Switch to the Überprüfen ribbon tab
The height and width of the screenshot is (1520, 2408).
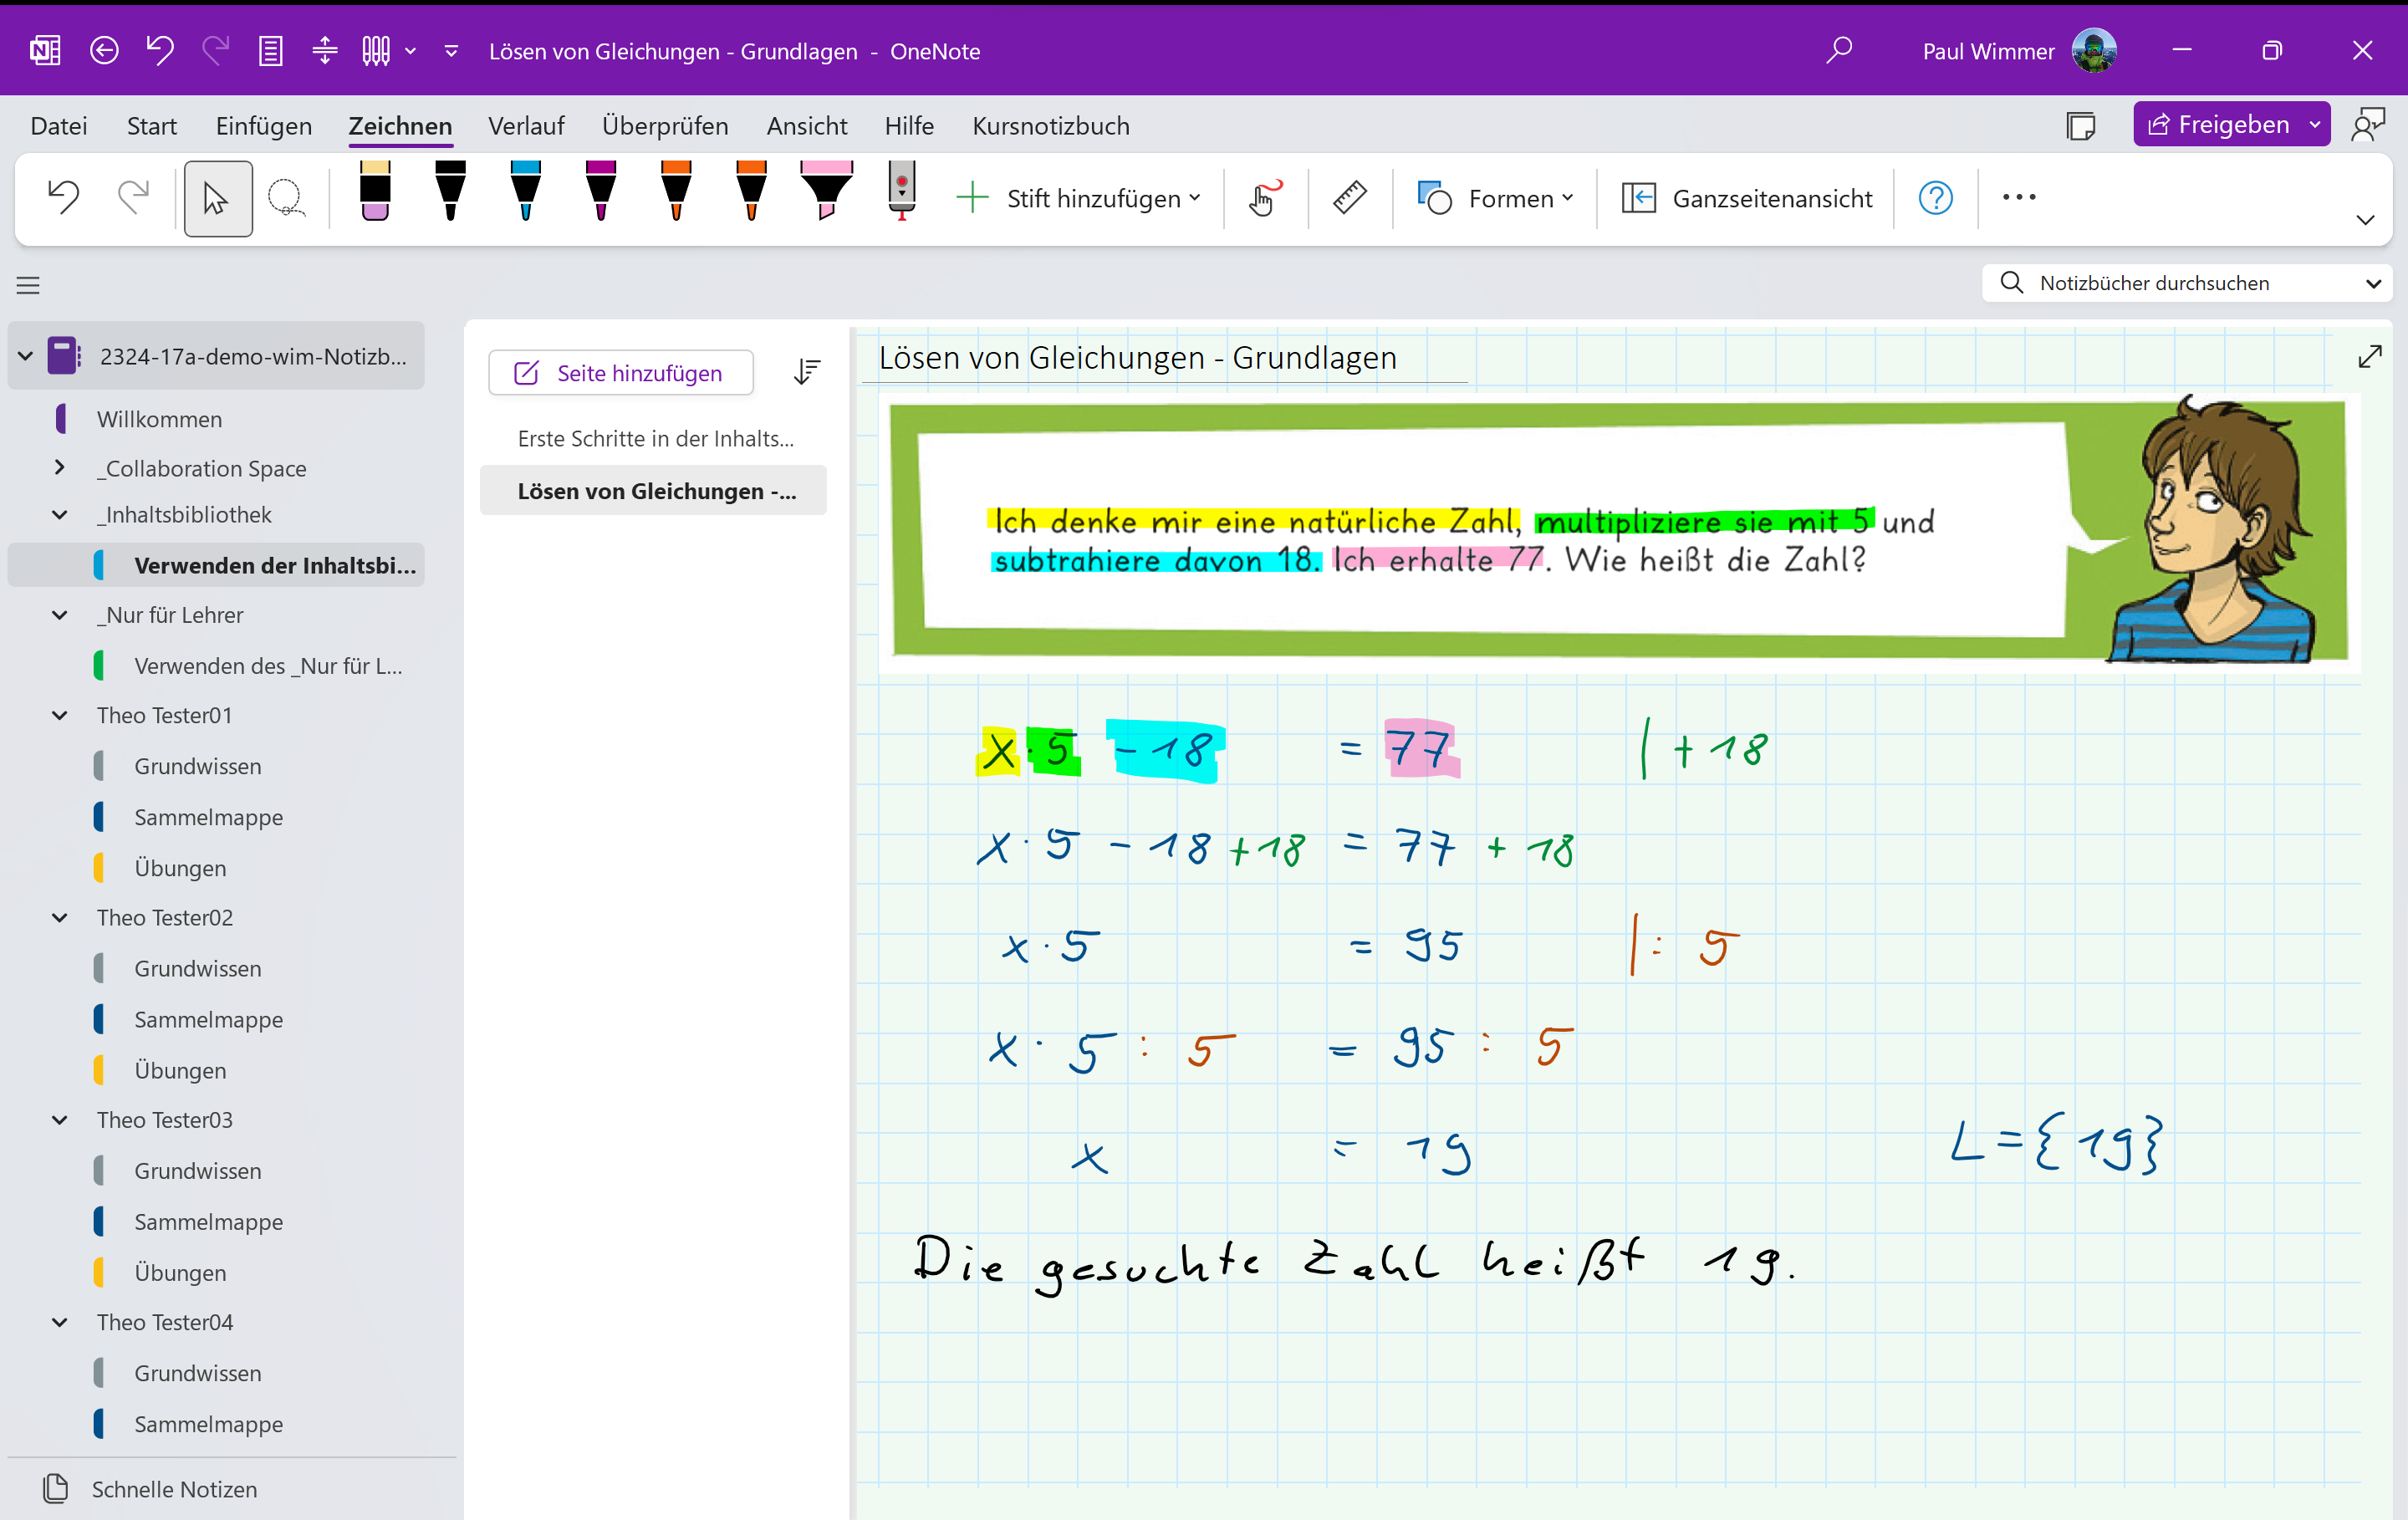click(x=664, y=125)
